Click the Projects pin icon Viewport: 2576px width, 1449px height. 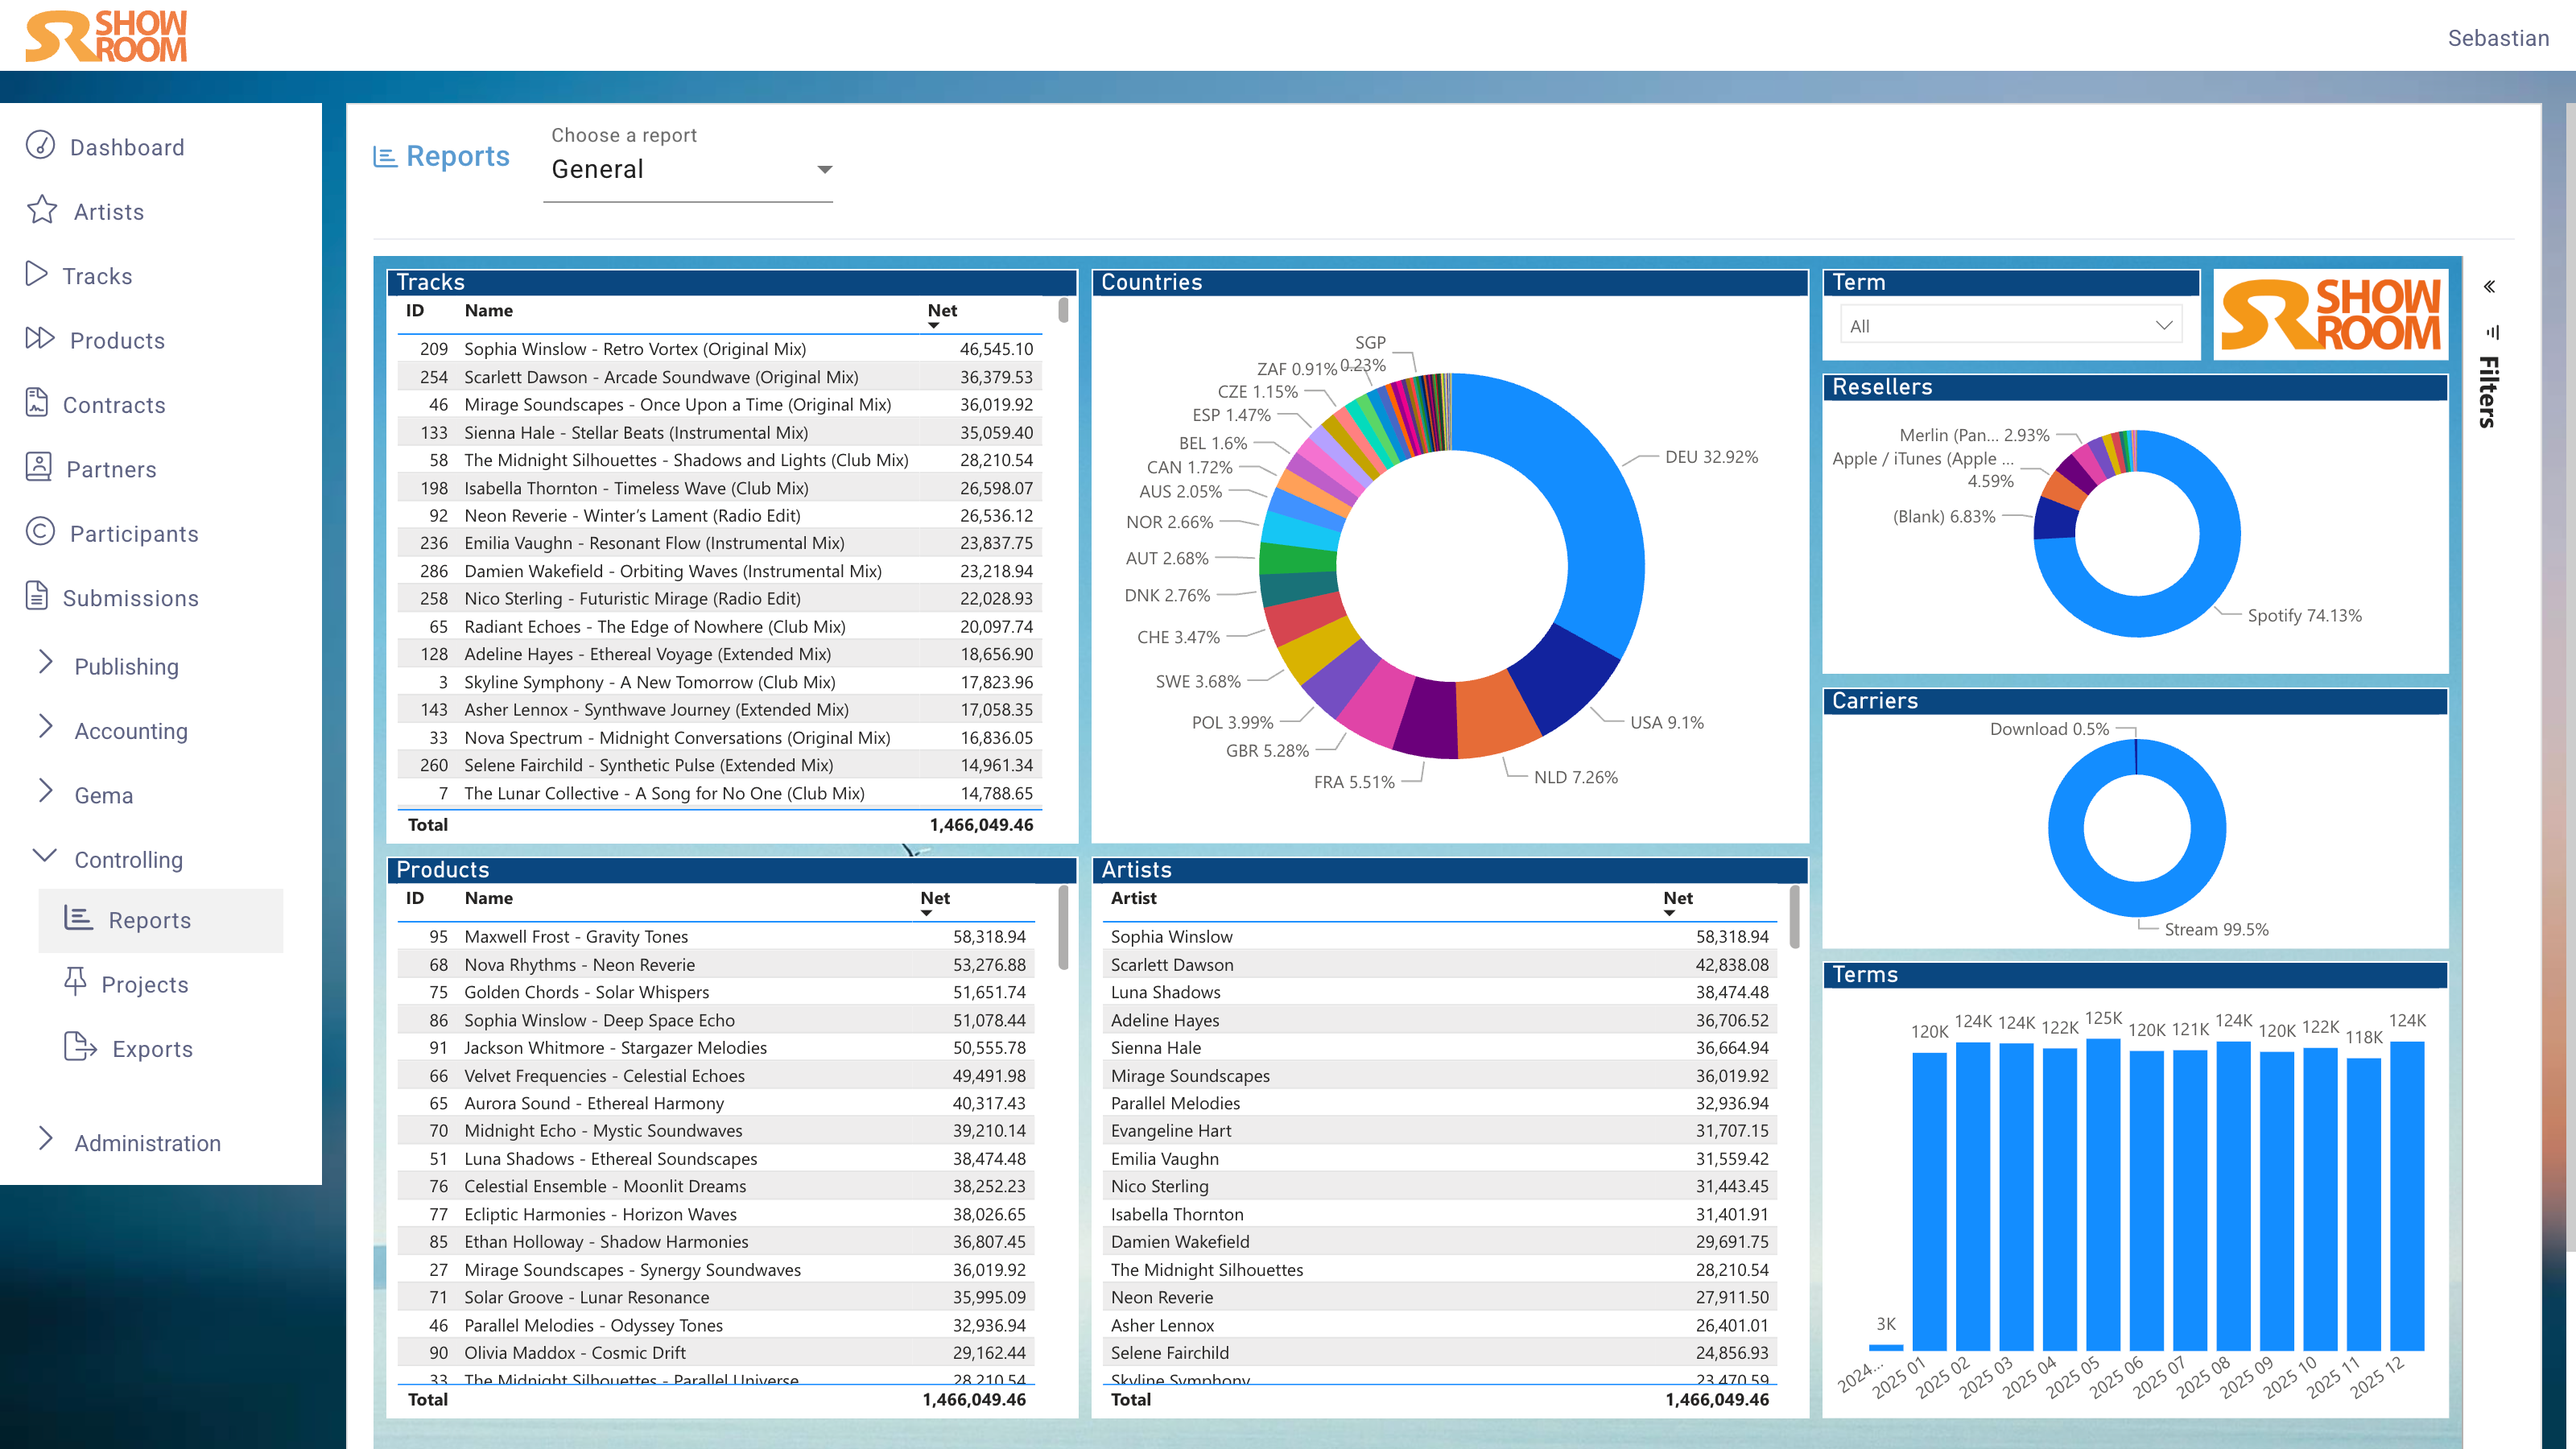[75, 982]
